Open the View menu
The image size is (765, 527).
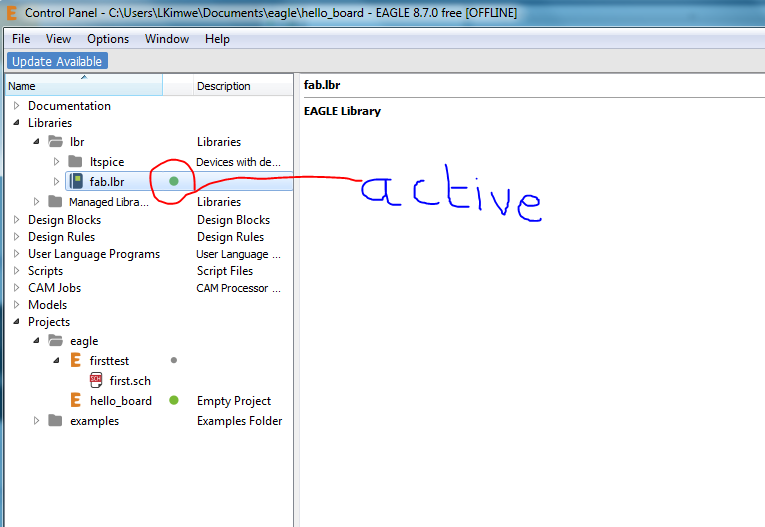click(x=58, y=39)
